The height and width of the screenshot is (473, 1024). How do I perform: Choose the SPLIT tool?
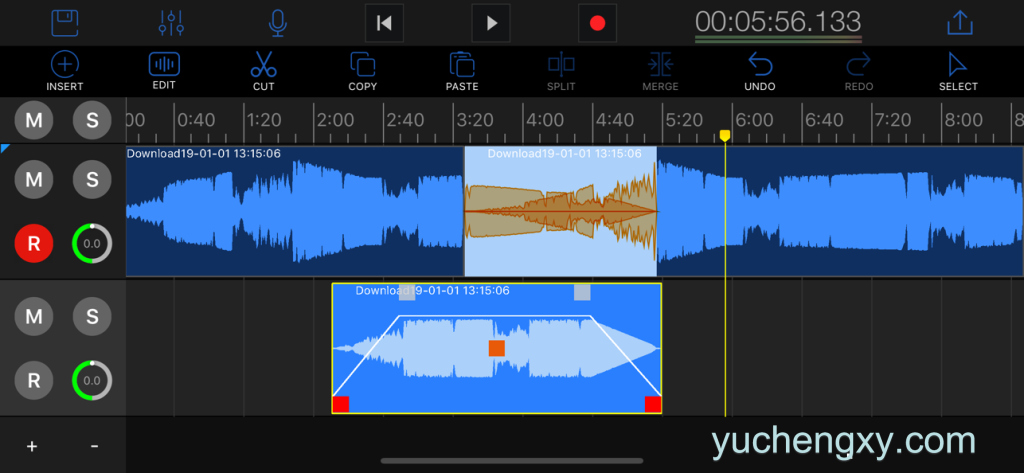click(x=562, y=71)
